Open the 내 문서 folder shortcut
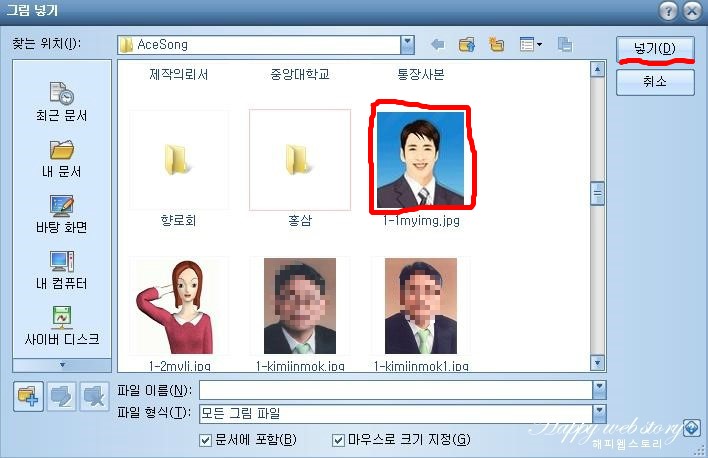 click(x=61, y=159)
